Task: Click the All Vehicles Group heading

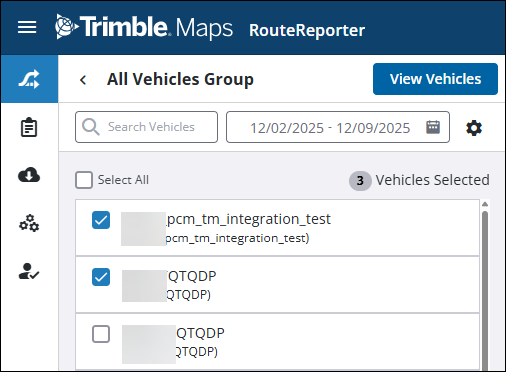Action: pyautogui.click(x=180, y=80)
